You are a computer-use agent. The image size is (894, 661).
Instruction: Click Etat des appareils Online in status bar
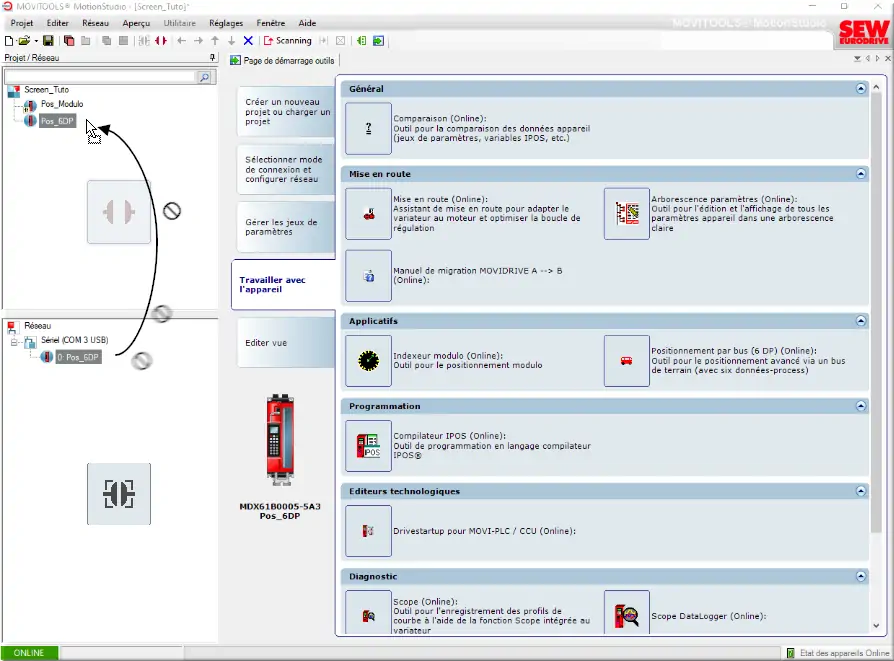(838, 654)
